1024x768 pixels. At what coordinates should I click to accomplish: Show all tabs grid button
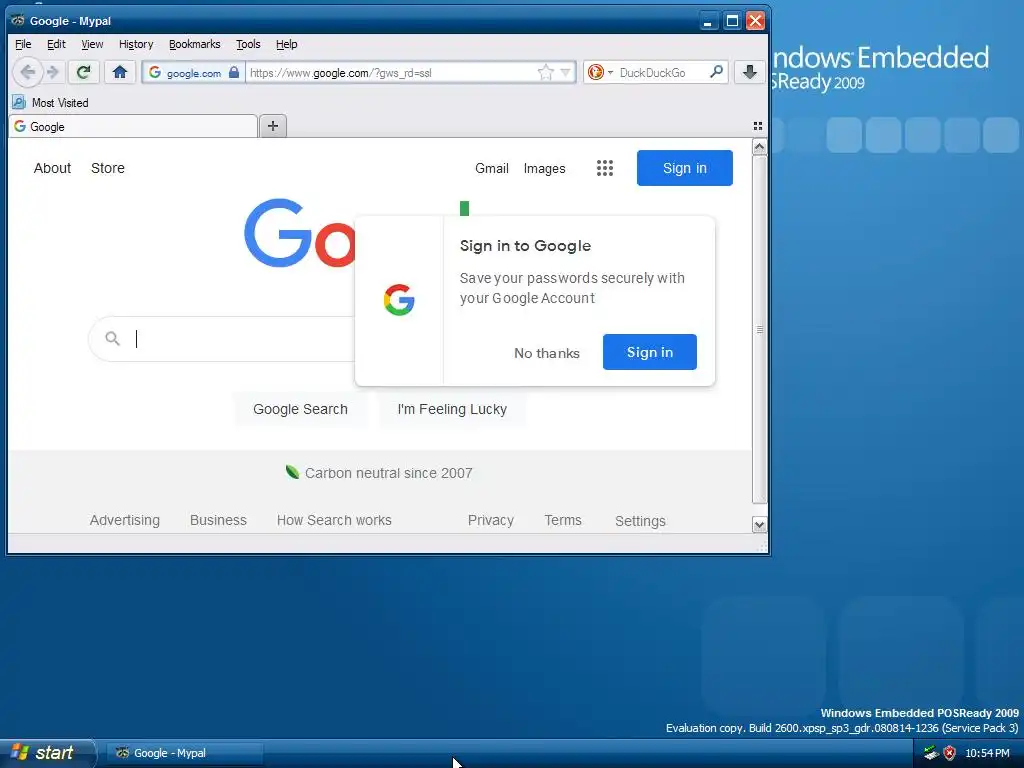[x=758, y=126]
